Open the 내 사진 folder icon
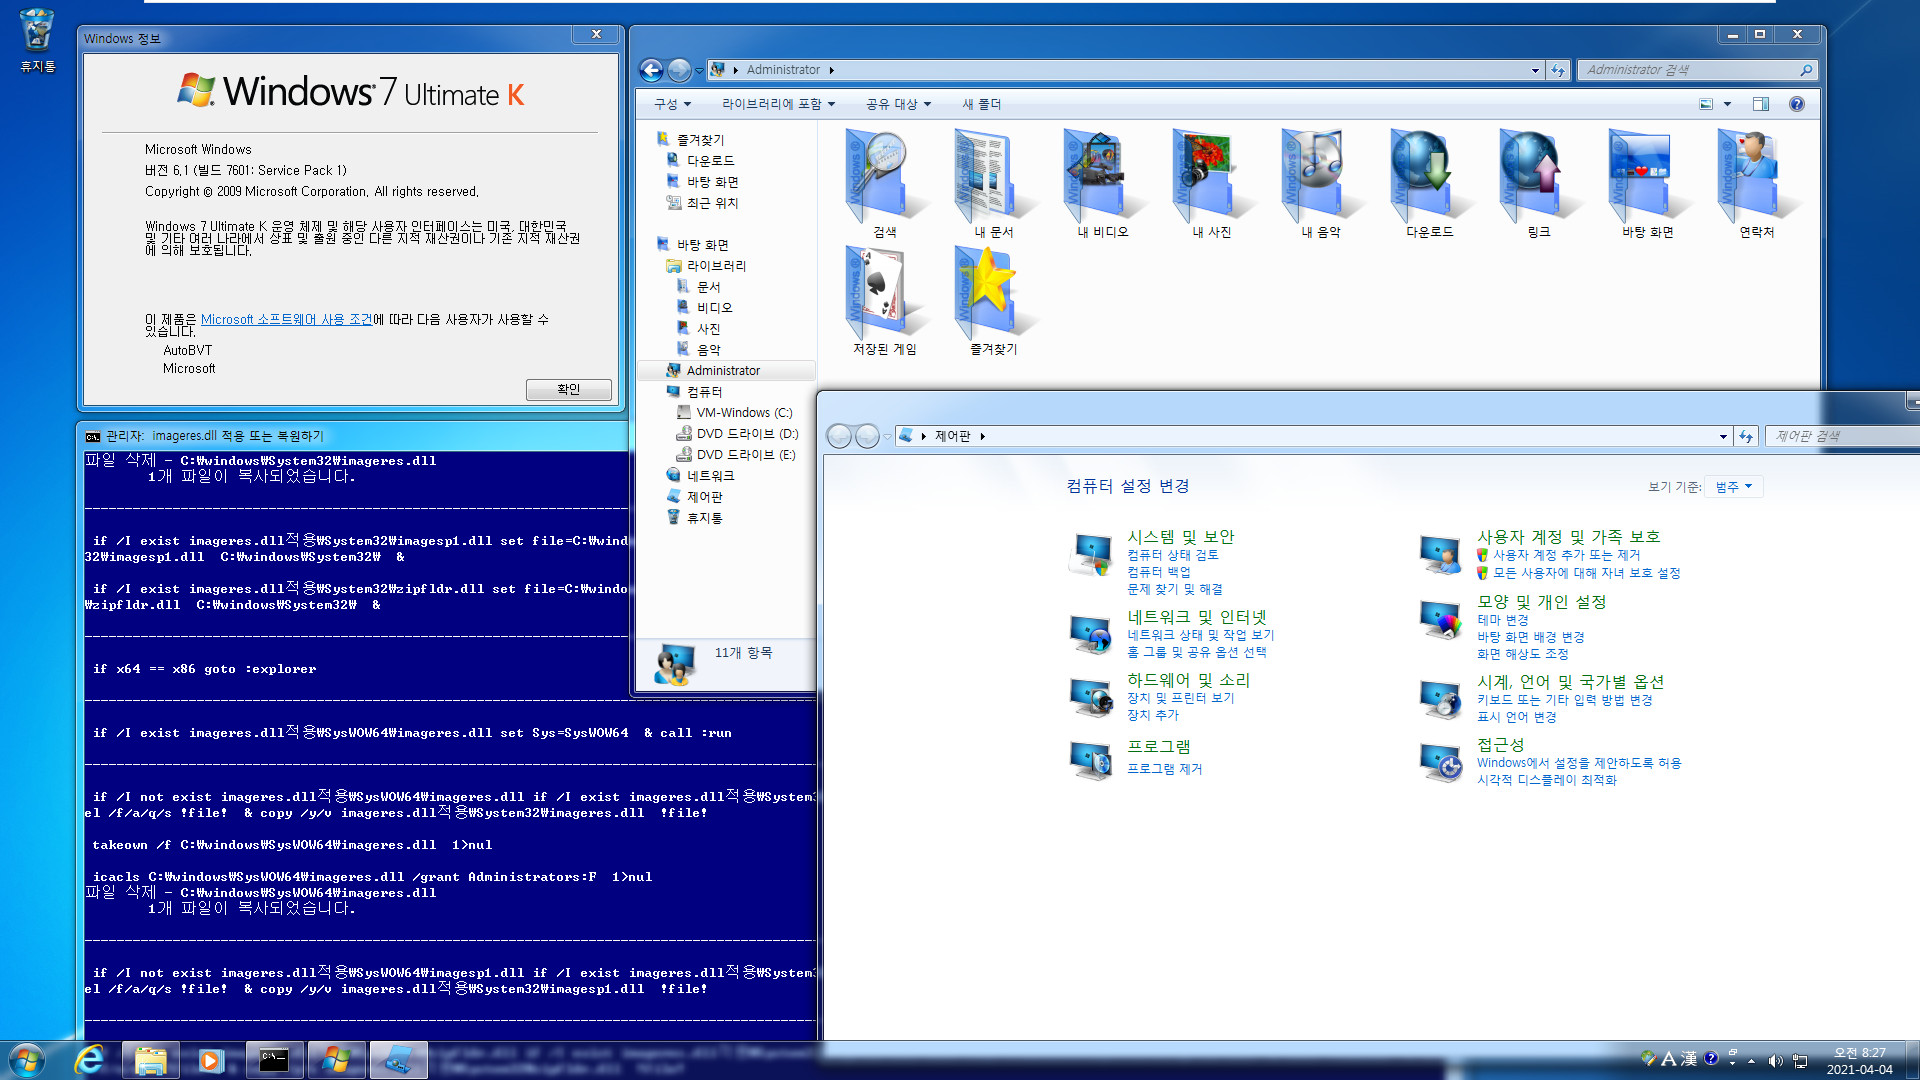This screenshot has width=1920, height=1080. coord(1211,184)
